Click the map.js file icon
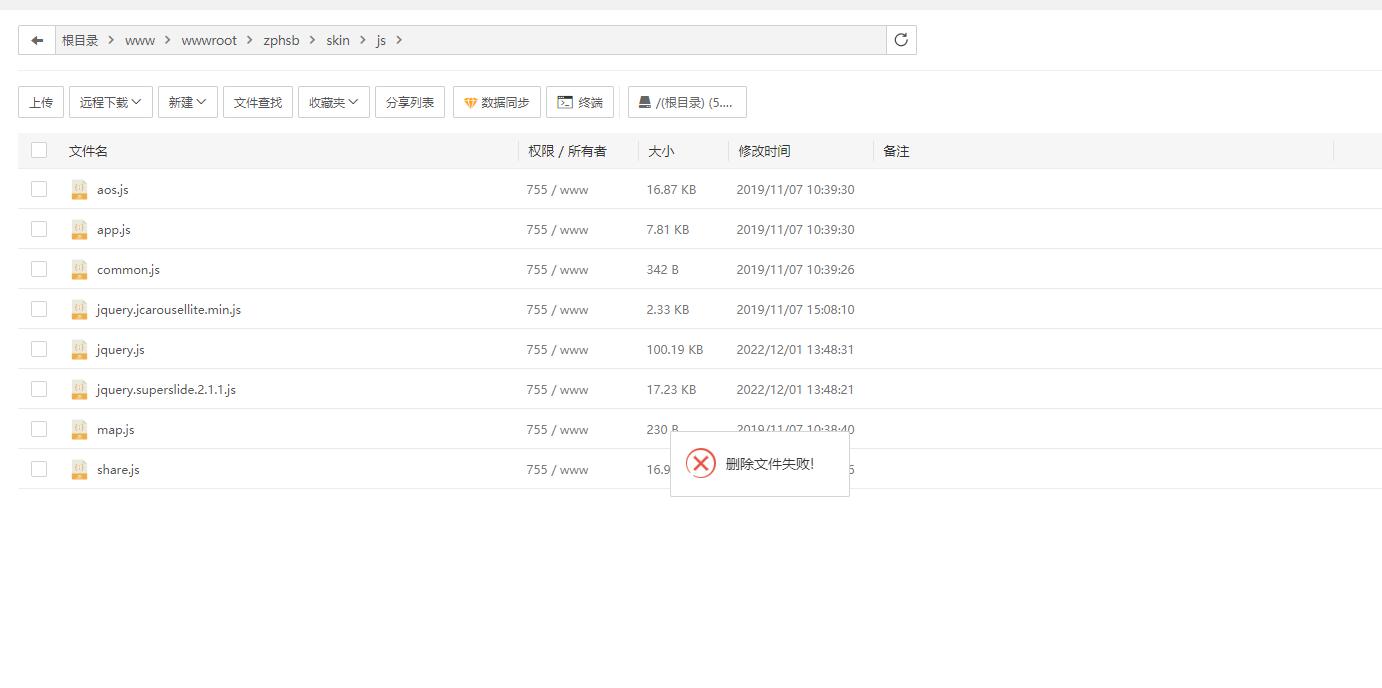The image size is (1382, 688). [79, 429]
